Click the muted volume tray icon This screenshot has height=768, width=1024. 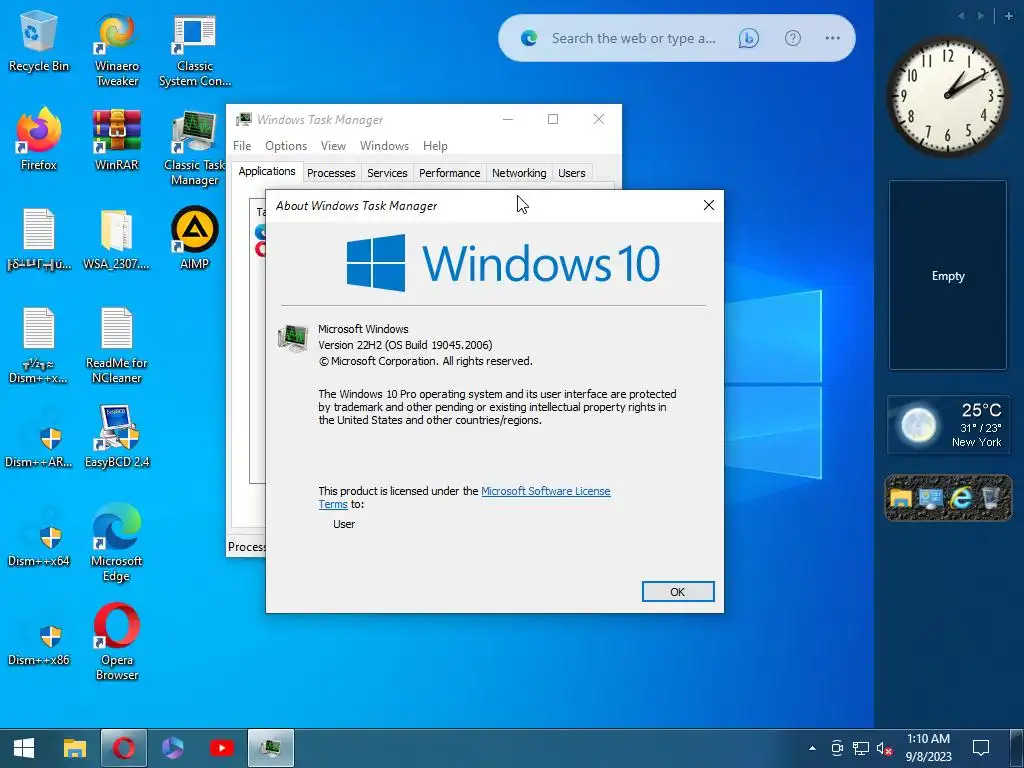click(x=884, y=748)
